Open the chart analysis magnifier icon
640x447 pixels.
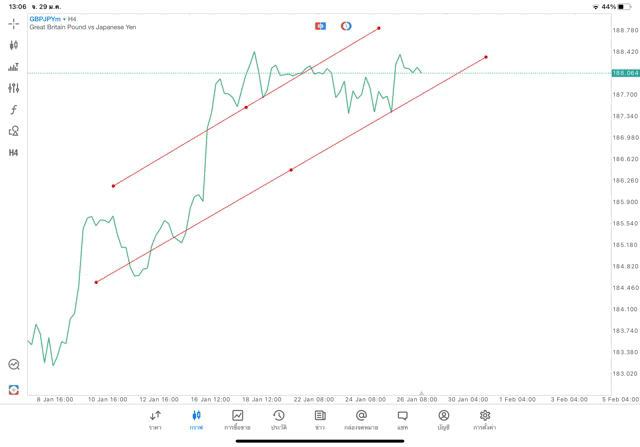click(x=14, y=365)
